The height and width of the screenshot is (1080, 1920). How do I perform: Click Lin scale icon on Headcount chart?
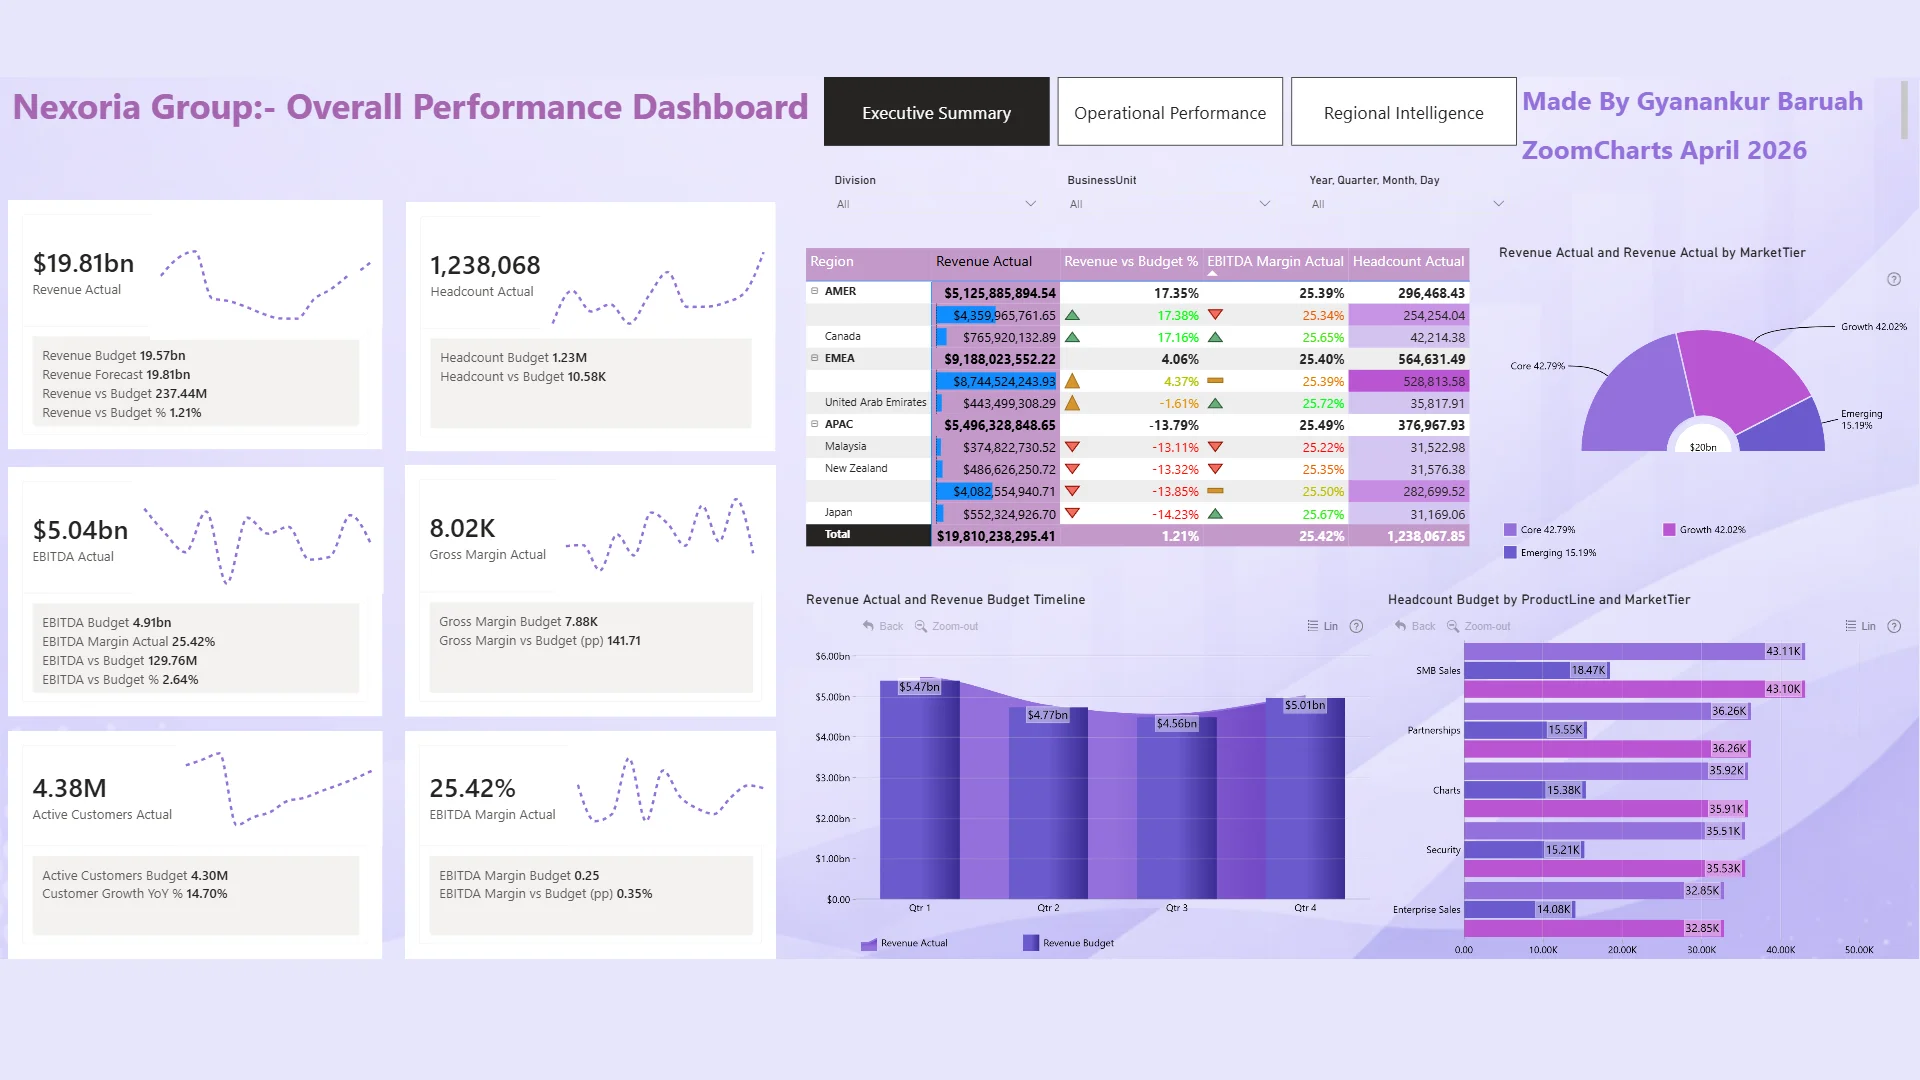(x=1851, y=627)
